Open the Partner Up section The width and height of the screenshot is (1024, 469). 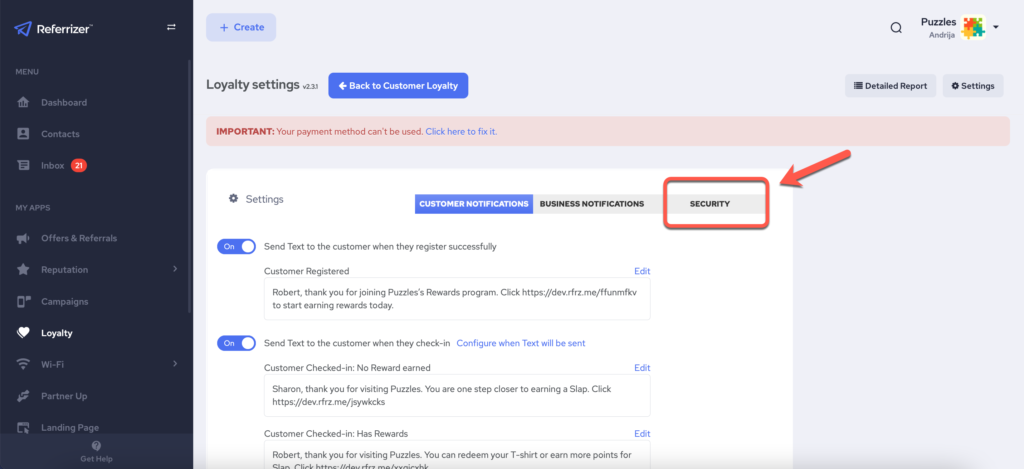pyautogui.click(x=63, y=396)
